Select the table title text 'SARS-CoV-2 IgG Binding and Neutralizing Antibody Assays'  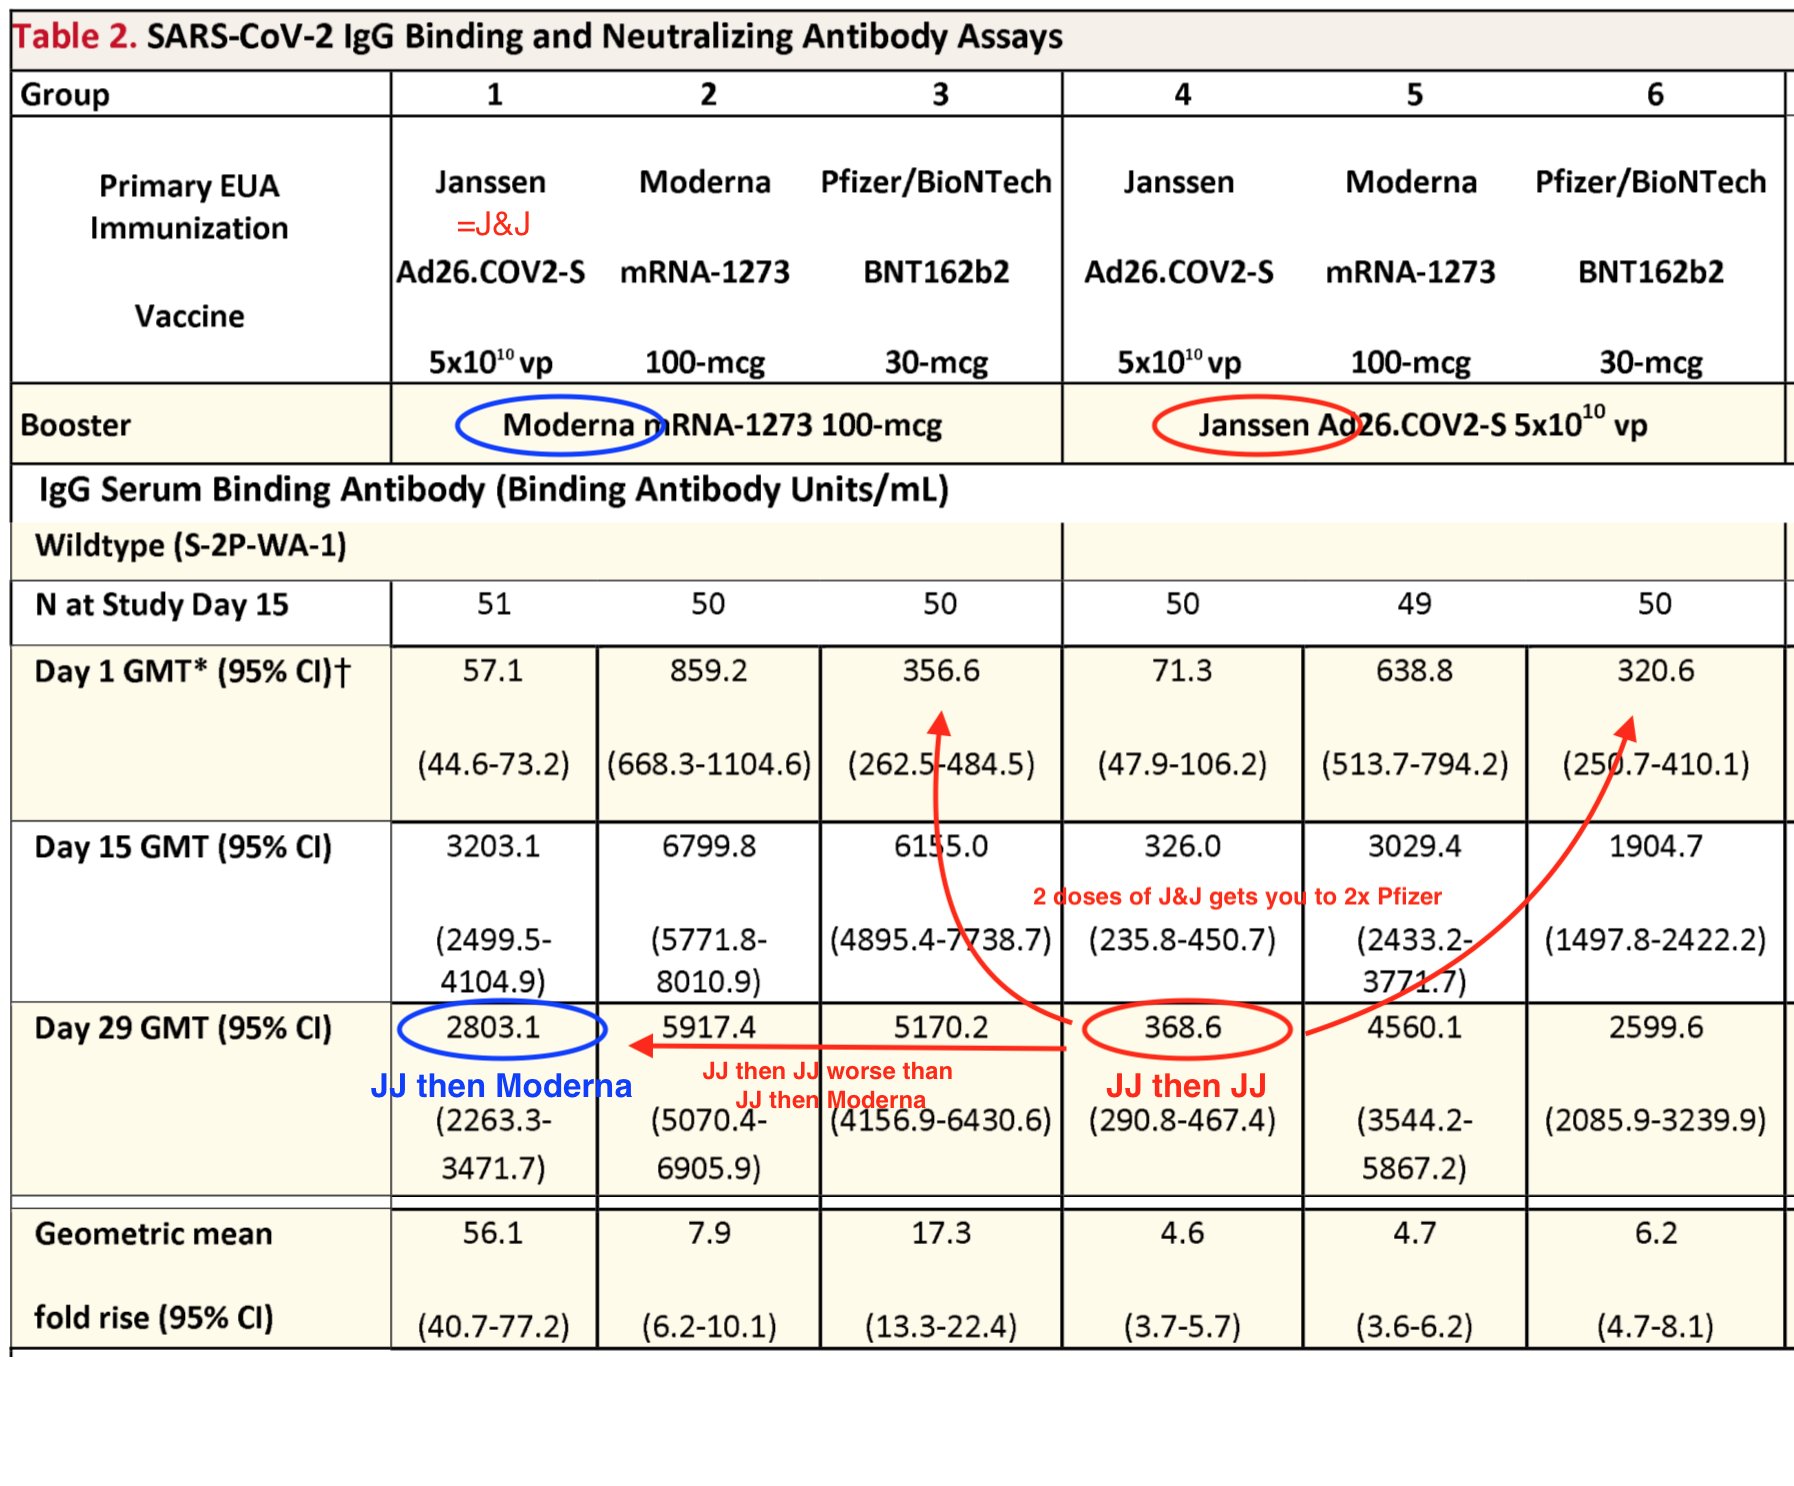[605, 36]
